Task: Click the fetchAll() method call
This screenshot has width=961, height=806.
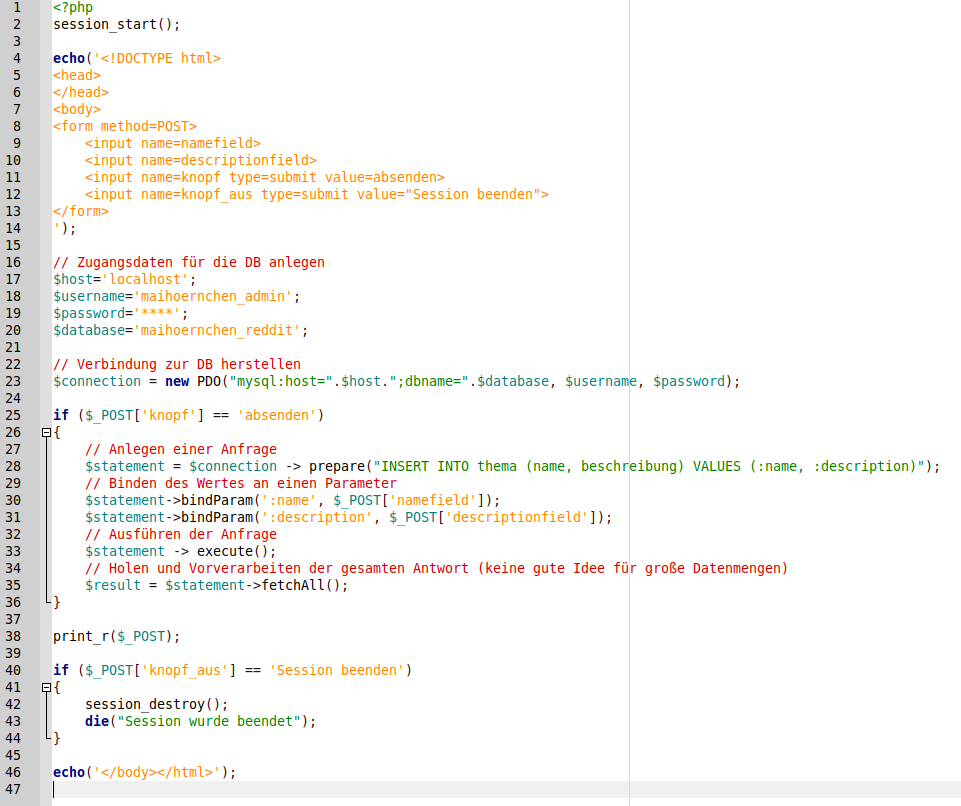Action: tap(304, 585)
